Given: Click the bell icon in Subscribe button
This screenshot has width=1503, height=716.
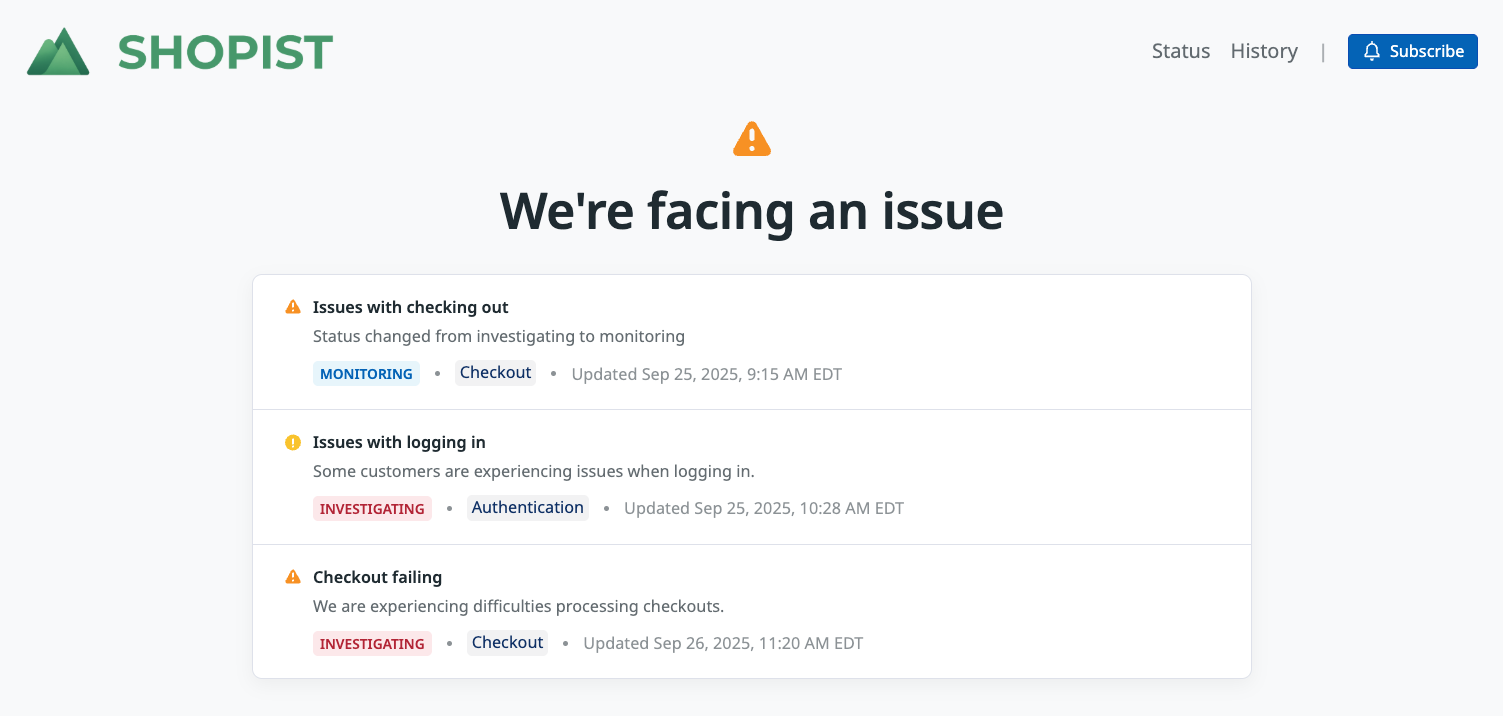Looking at the screenshot, I should pos(1372,51).
